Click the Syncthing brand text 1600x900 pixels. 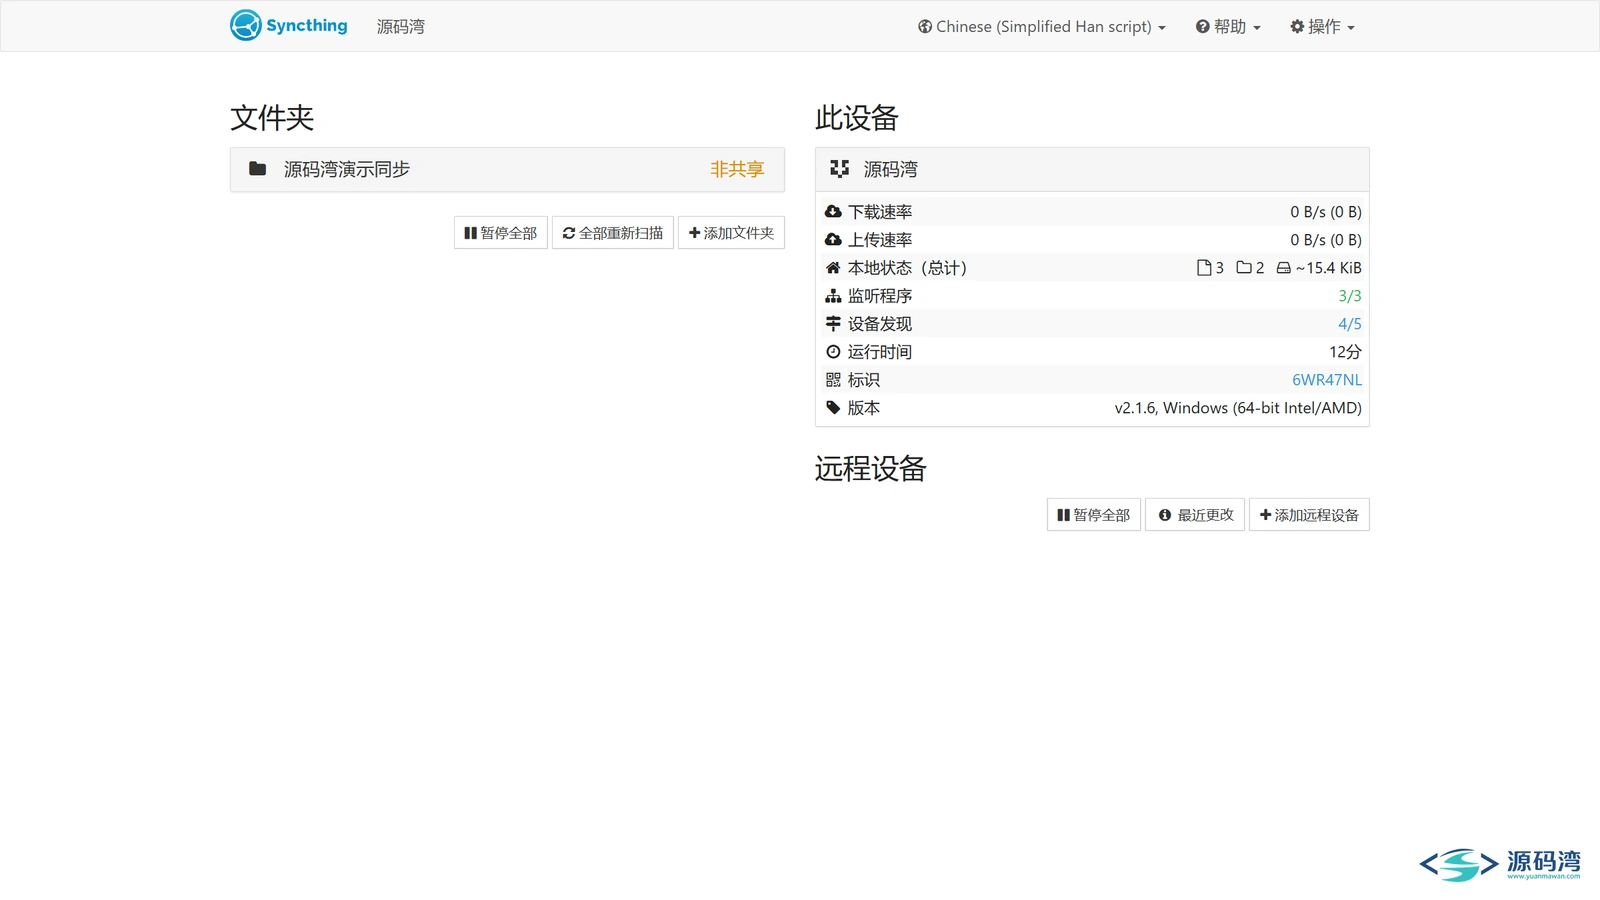tap(307, 26)
